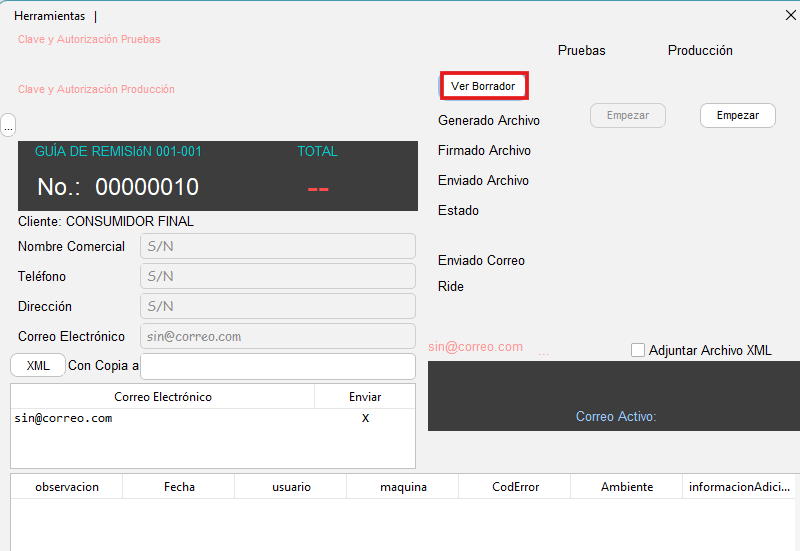Screen dimensions: 800x551
Task: Click the Ver Borrador button
Action: 483,86
